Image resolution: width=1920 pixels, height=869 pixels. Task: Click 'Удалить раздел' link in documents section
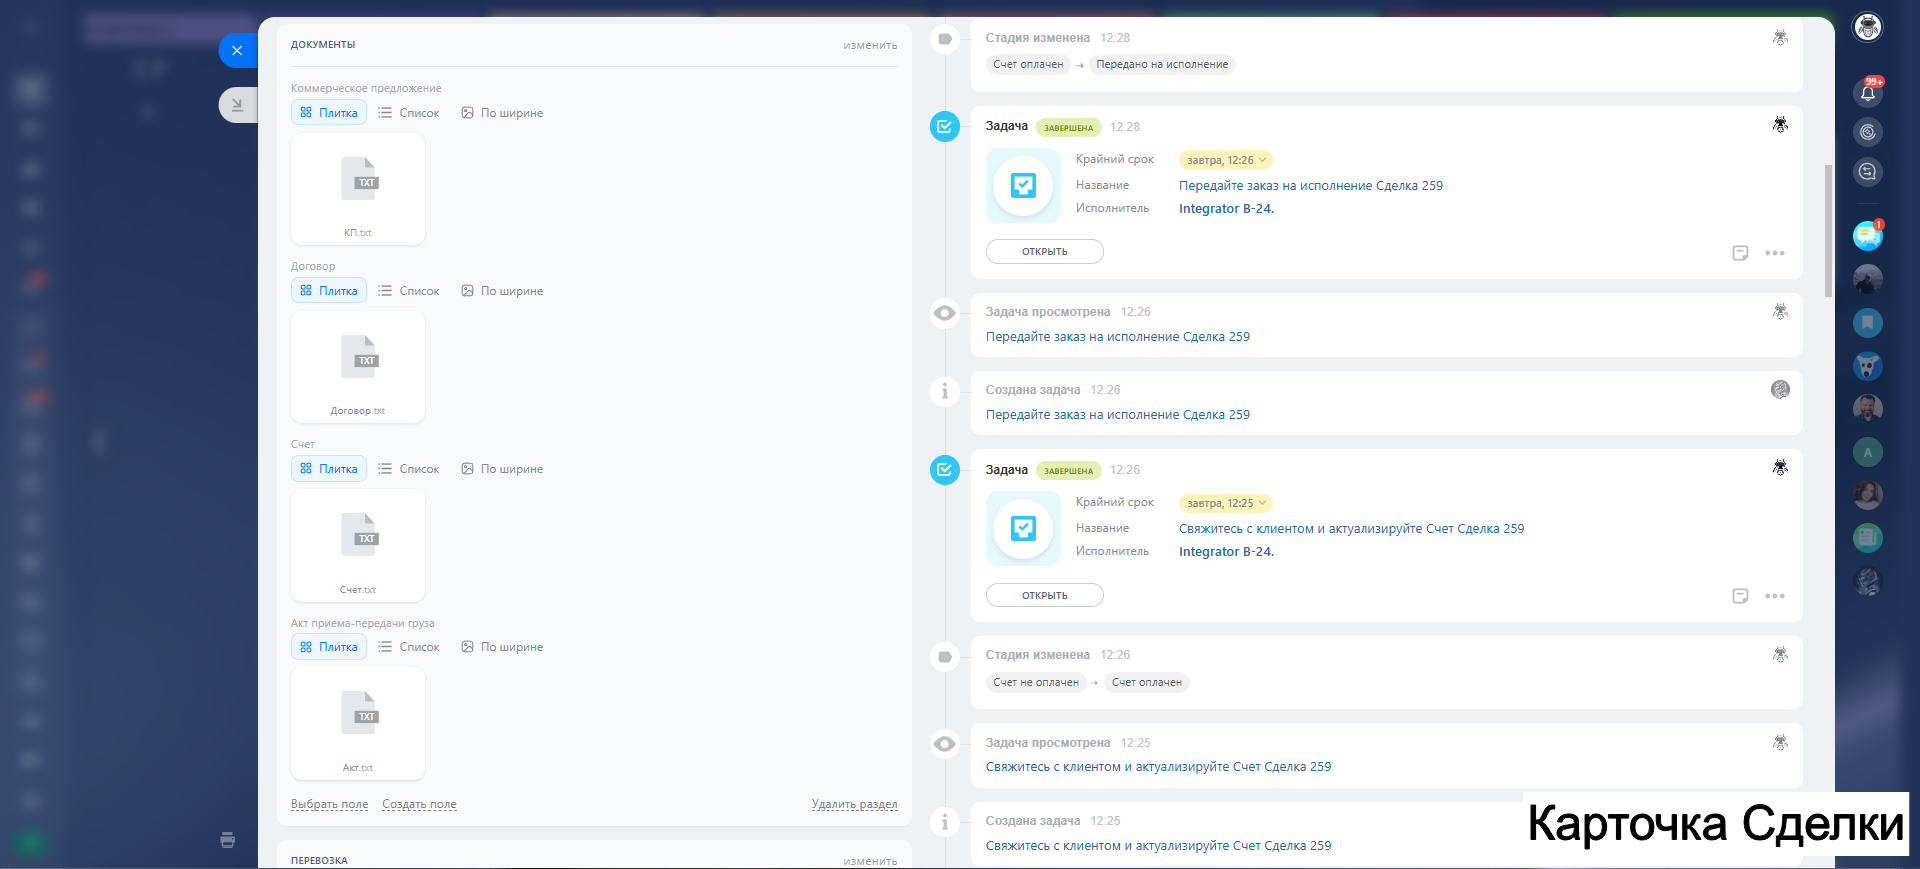point(854,804)
